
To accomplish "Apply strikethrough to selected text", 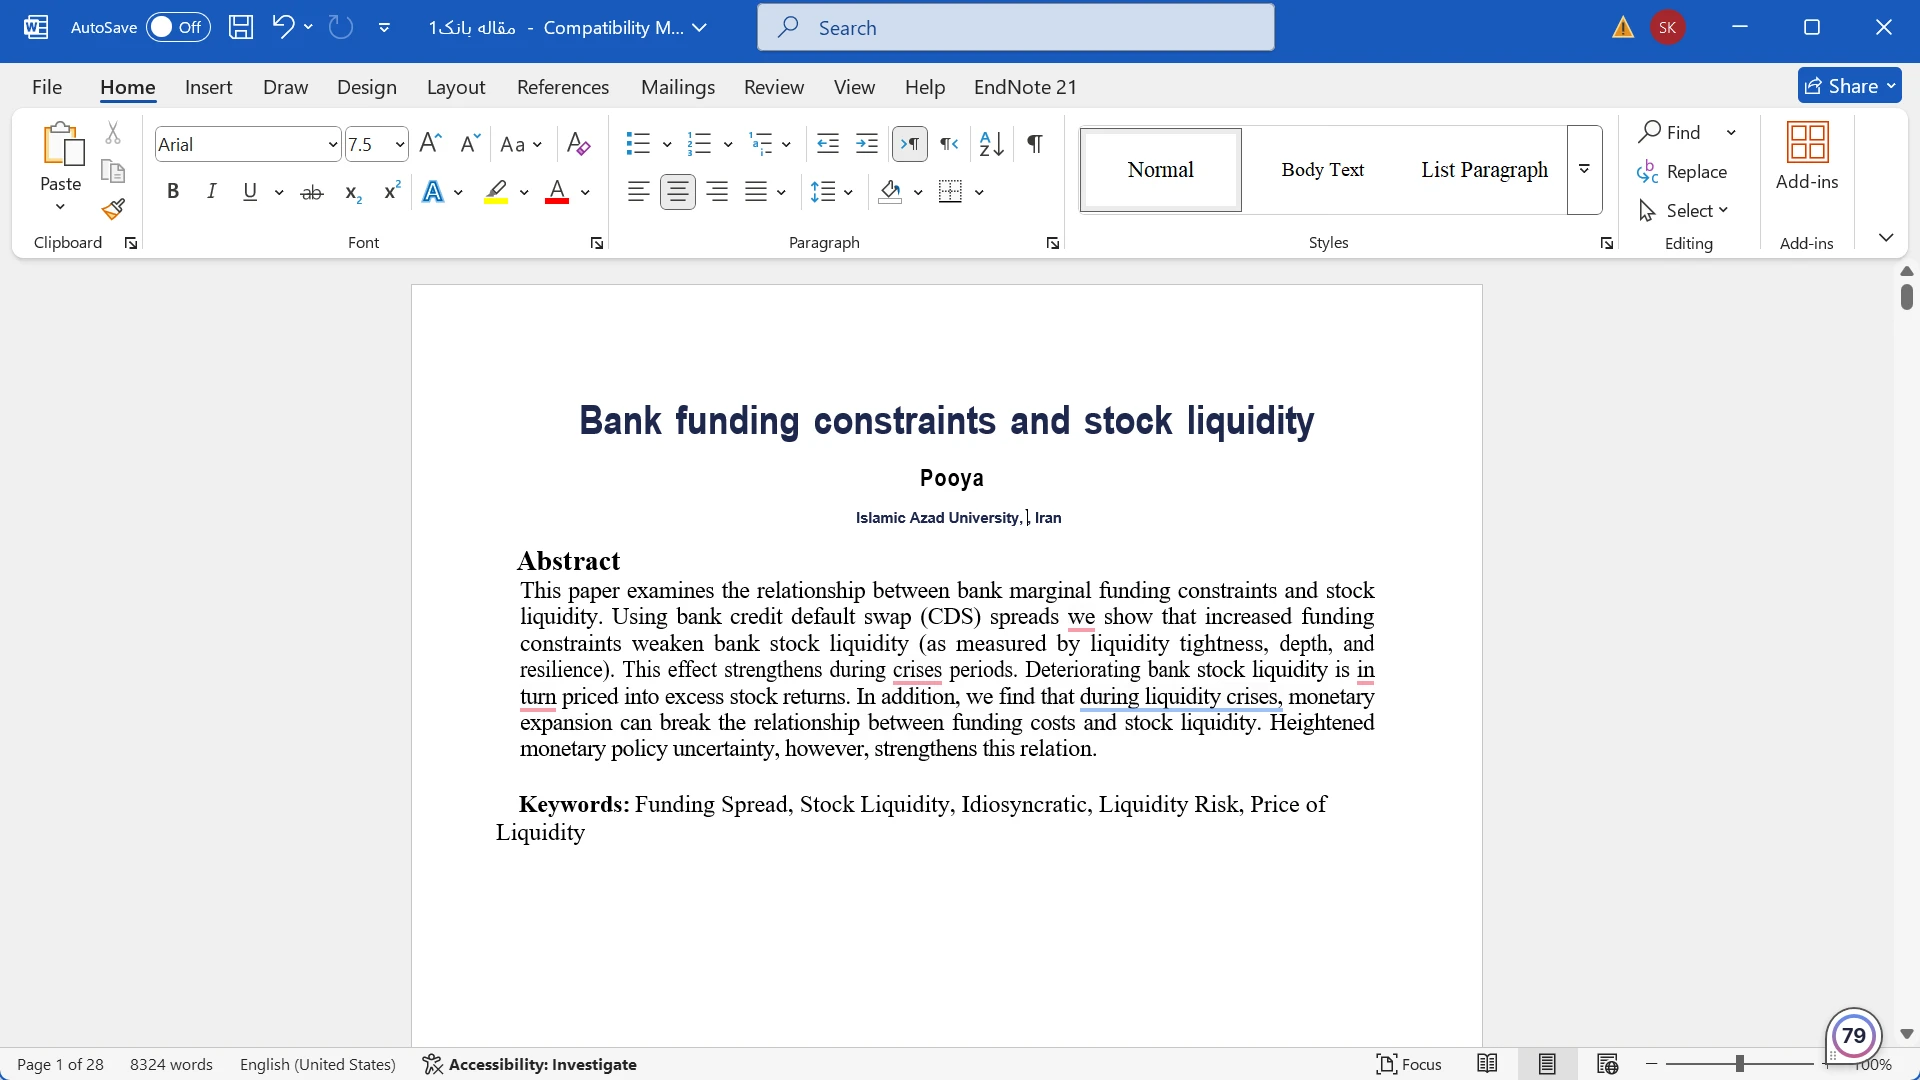I will tap(312, 192).
